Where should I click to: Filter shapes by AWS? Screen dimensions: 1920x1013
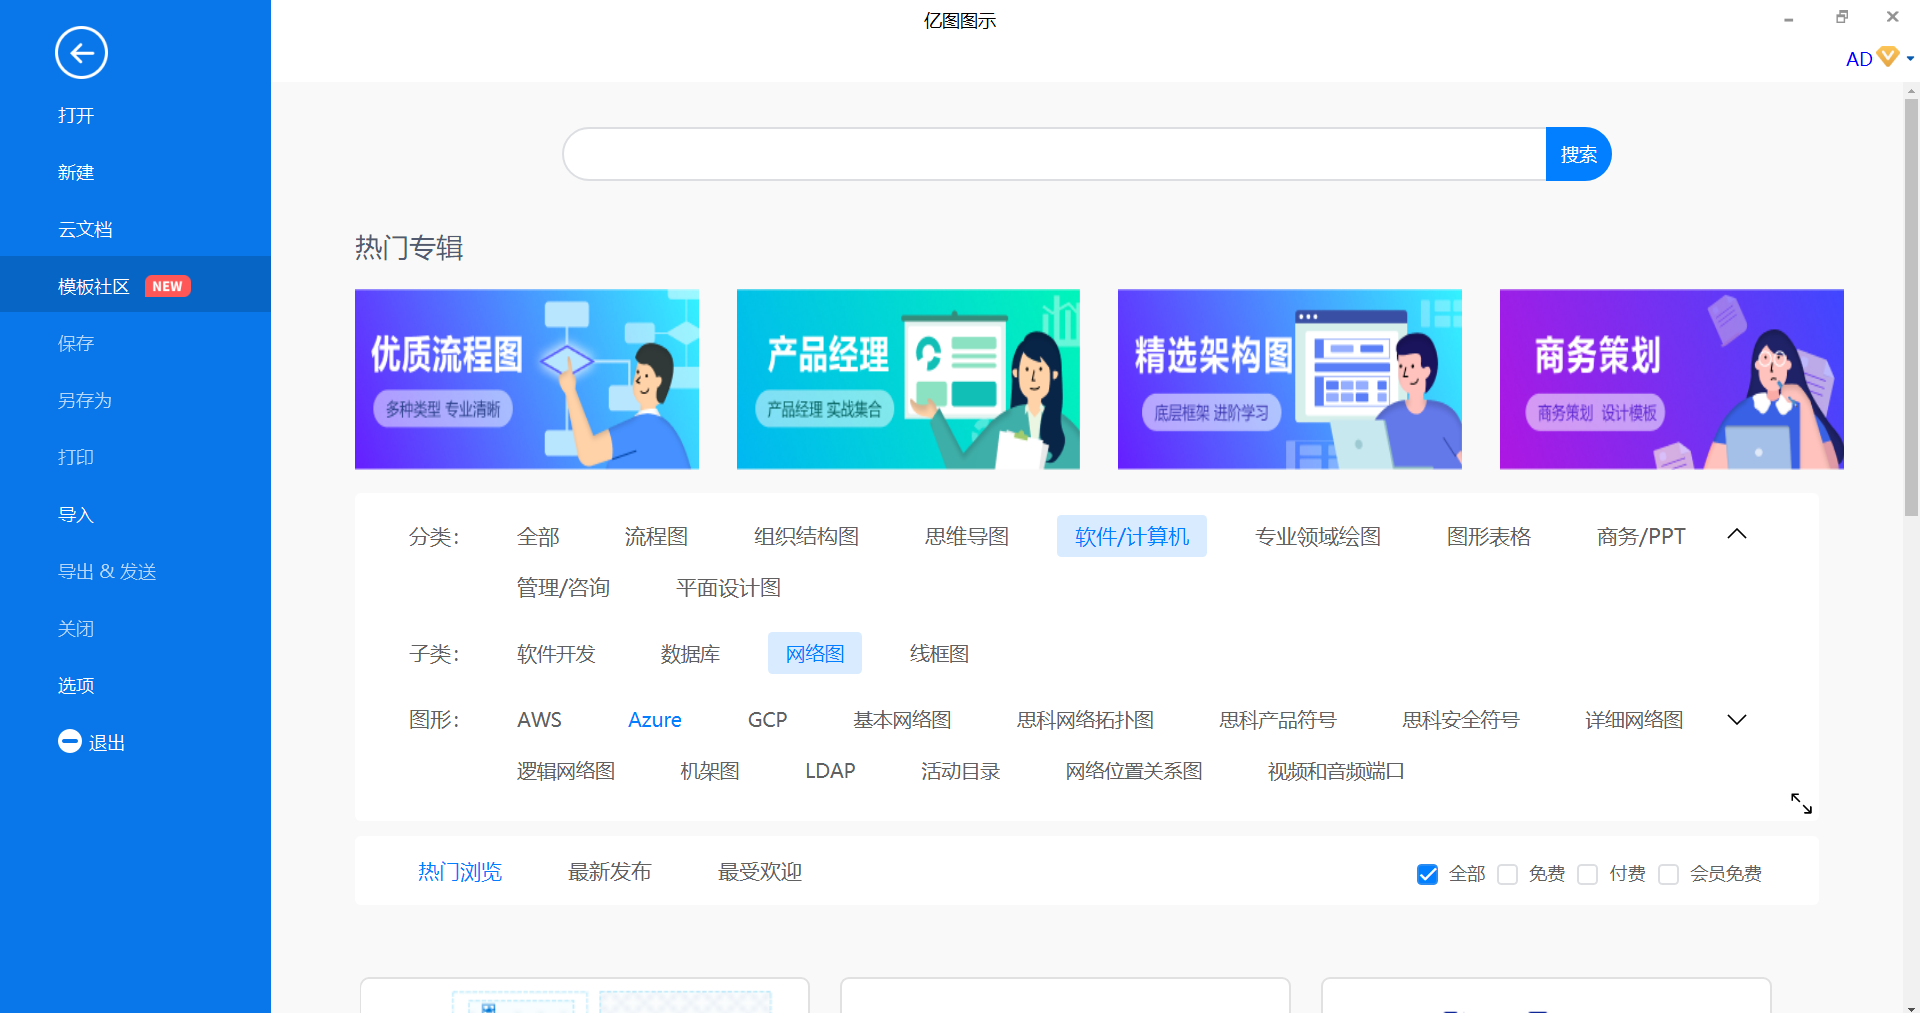[x=539, y=720]
